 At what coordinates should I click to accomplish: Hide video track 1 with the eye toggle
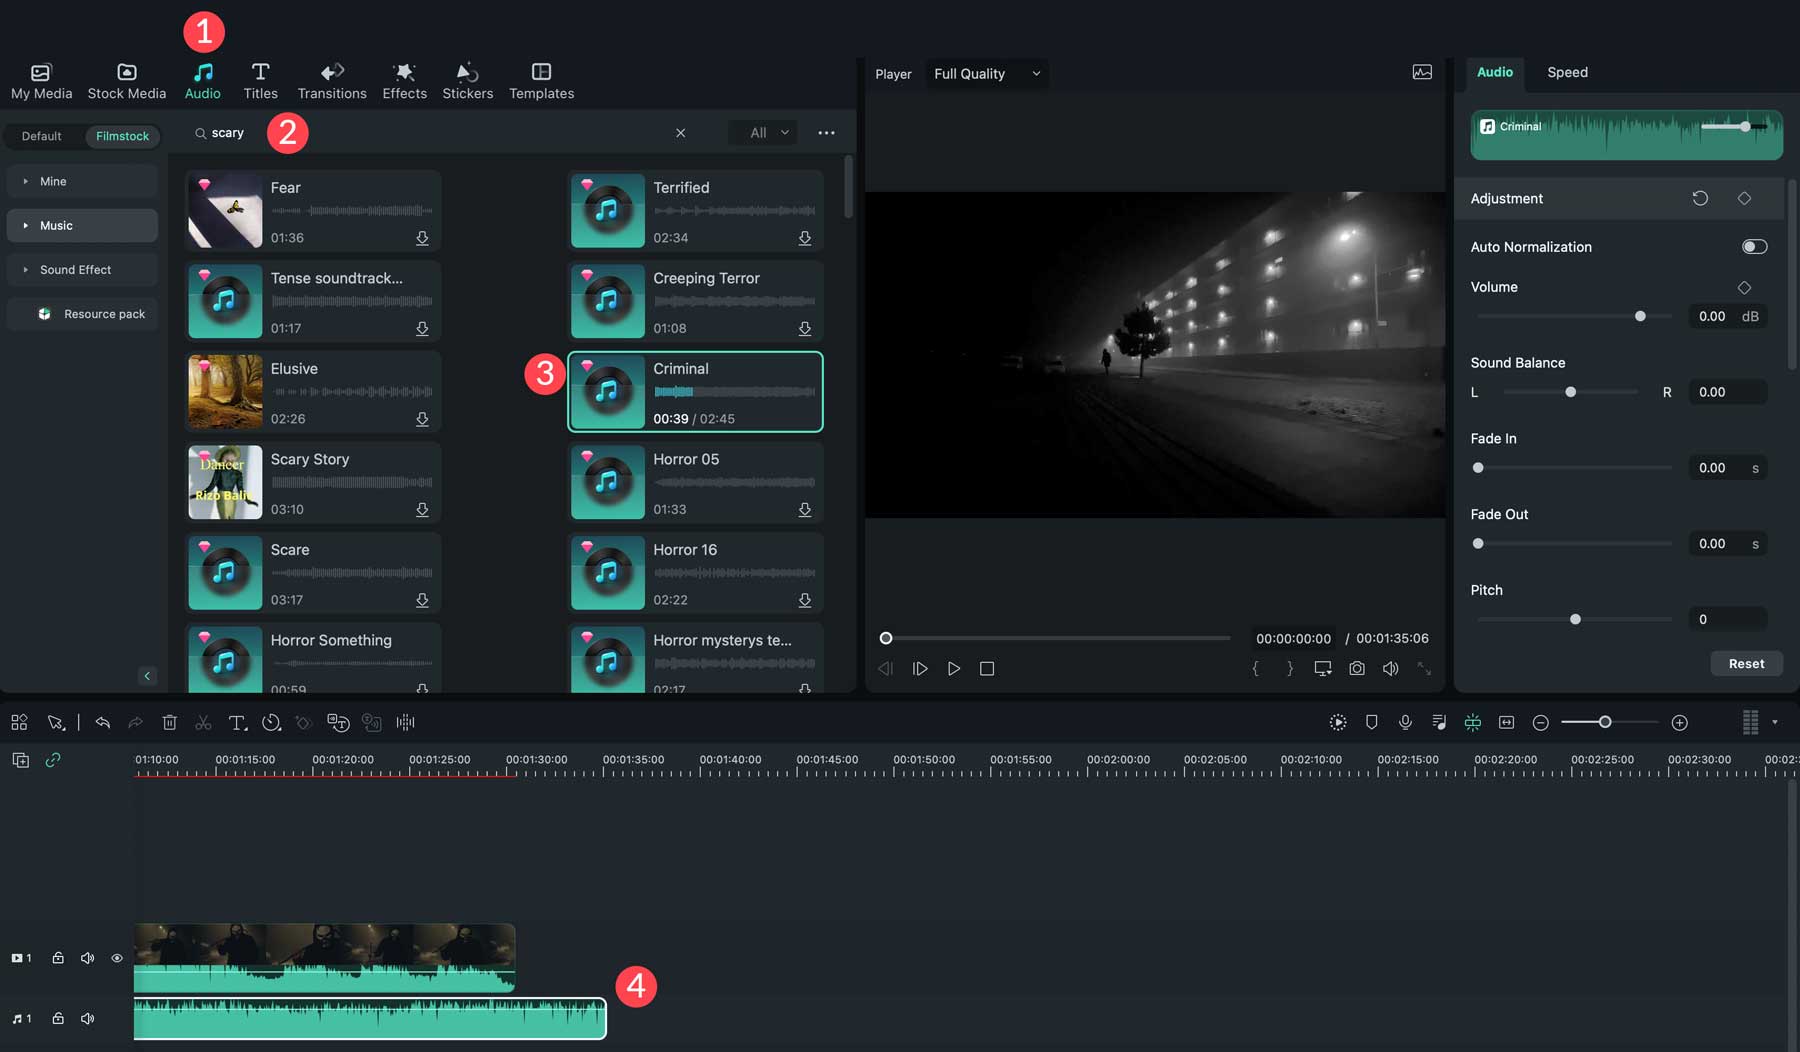click(116, 957)
